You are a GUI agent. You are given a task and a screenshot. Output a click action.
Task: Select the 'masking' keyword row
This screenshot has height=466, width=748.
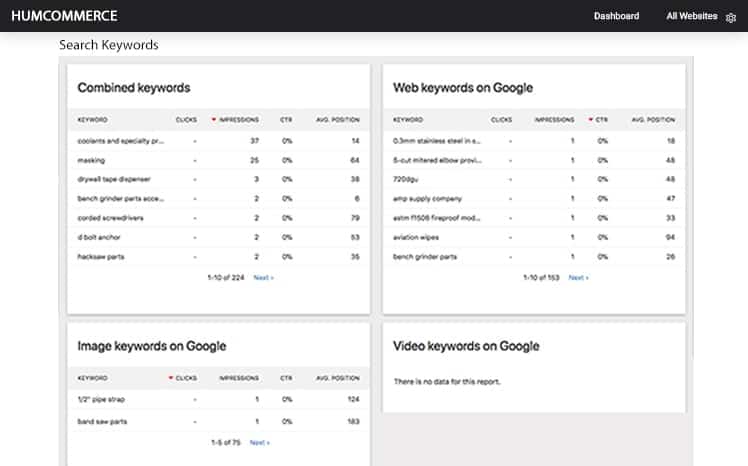(91, 160)
